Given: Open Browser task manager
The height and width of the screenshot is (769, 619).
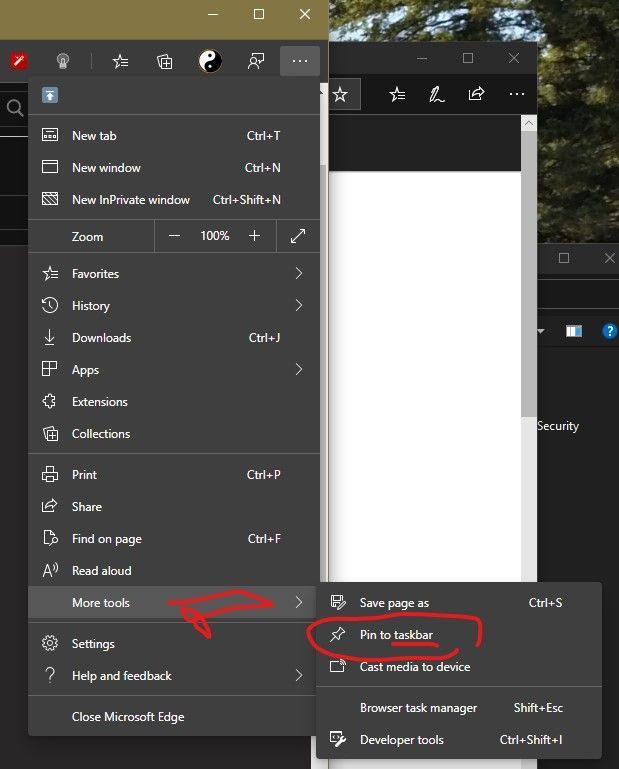Looking at the screenshot, I should pyautogui.click(x=459, y=708).
